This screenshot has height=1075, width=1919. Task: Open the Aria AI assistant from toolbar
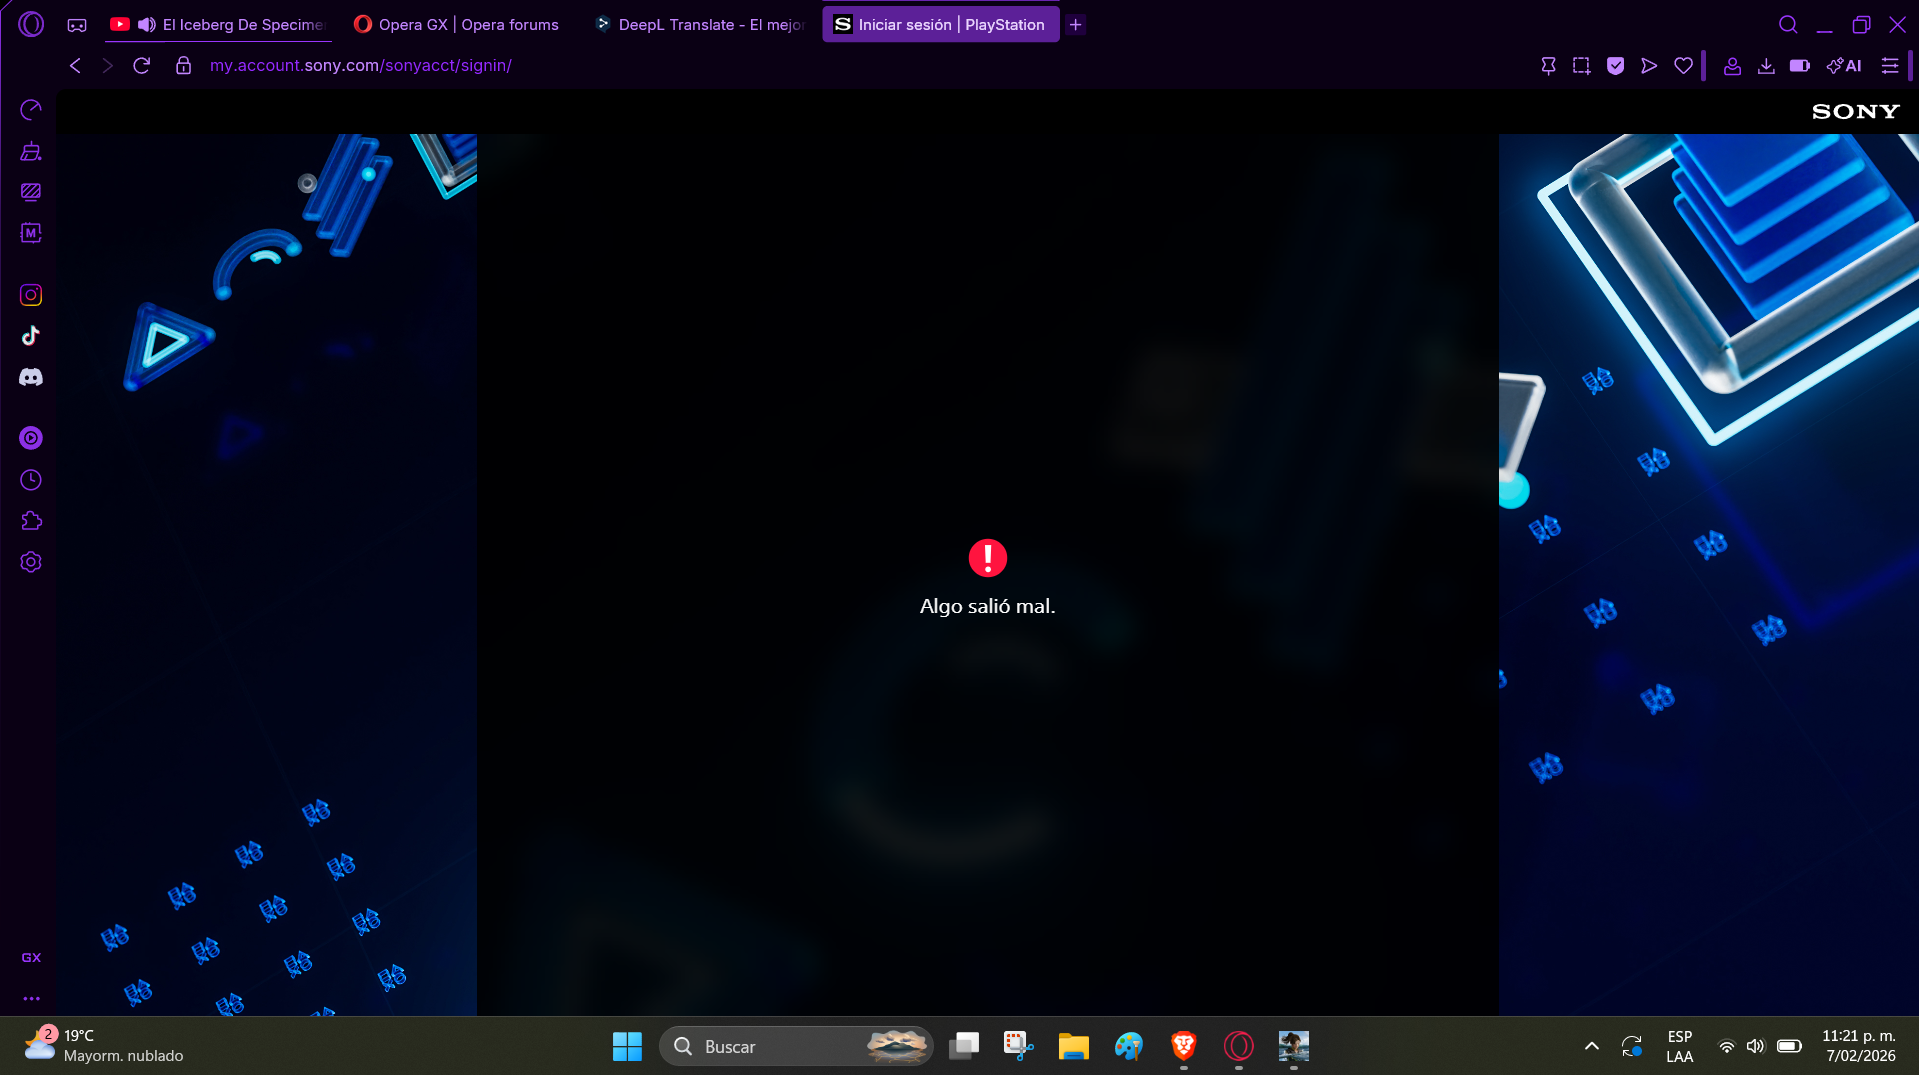pyautogui.click(x=1845, y=65)
